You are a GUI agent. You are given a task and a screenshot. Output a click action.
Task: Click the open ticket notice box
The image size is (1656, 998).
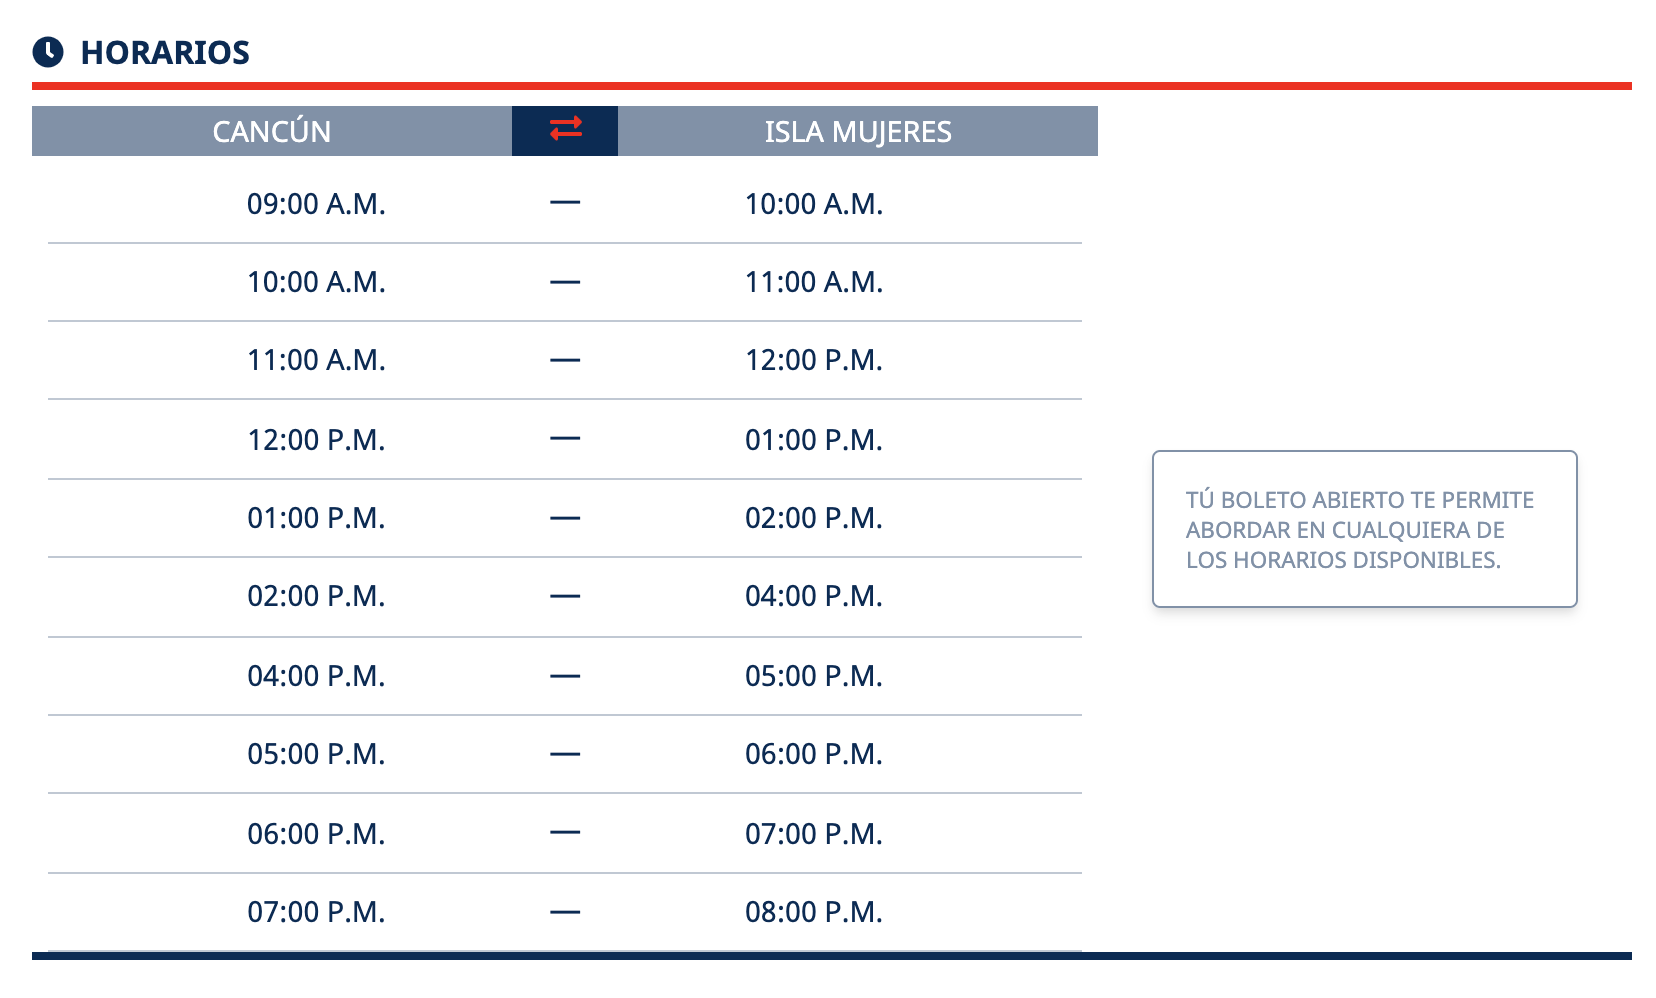point(1365,529)
